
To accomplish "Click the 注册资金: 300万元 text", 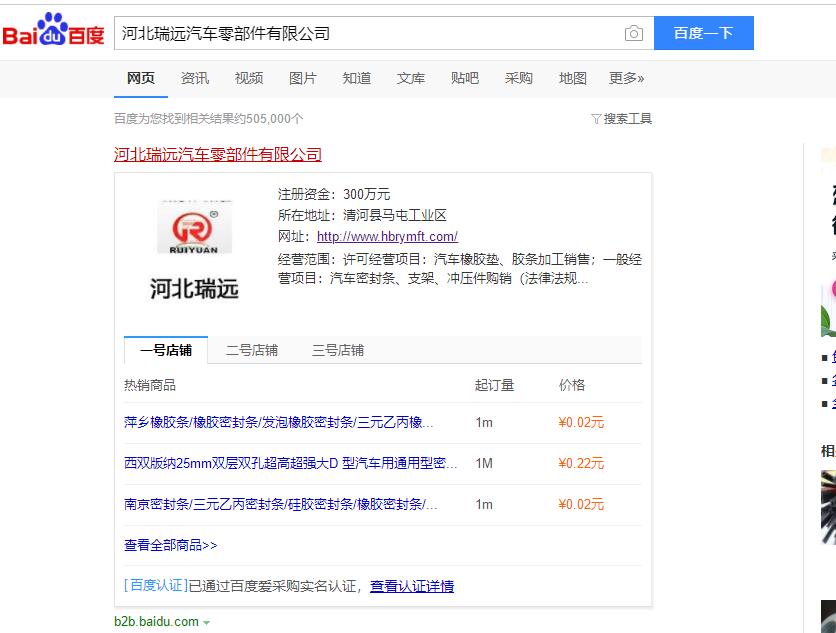I will click(x=334, y=194).
